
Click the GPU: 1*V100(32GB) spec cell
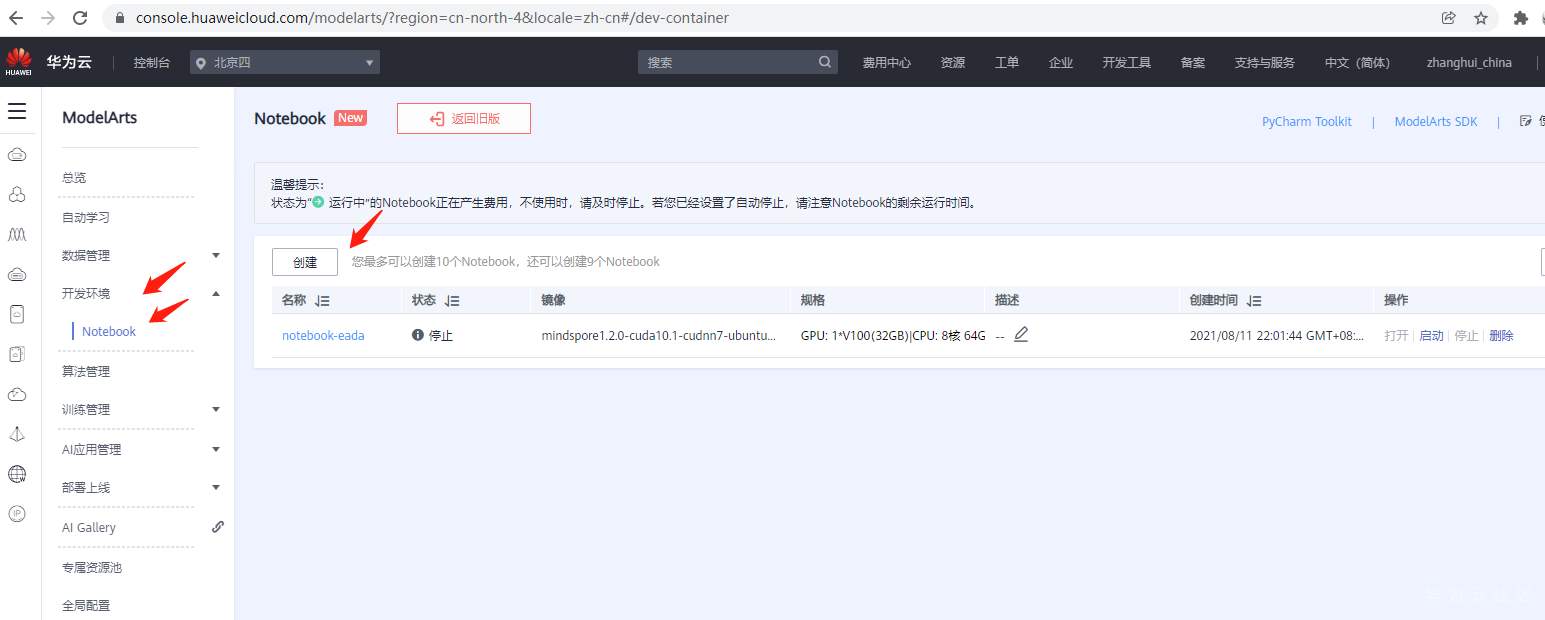pos(893,335)
